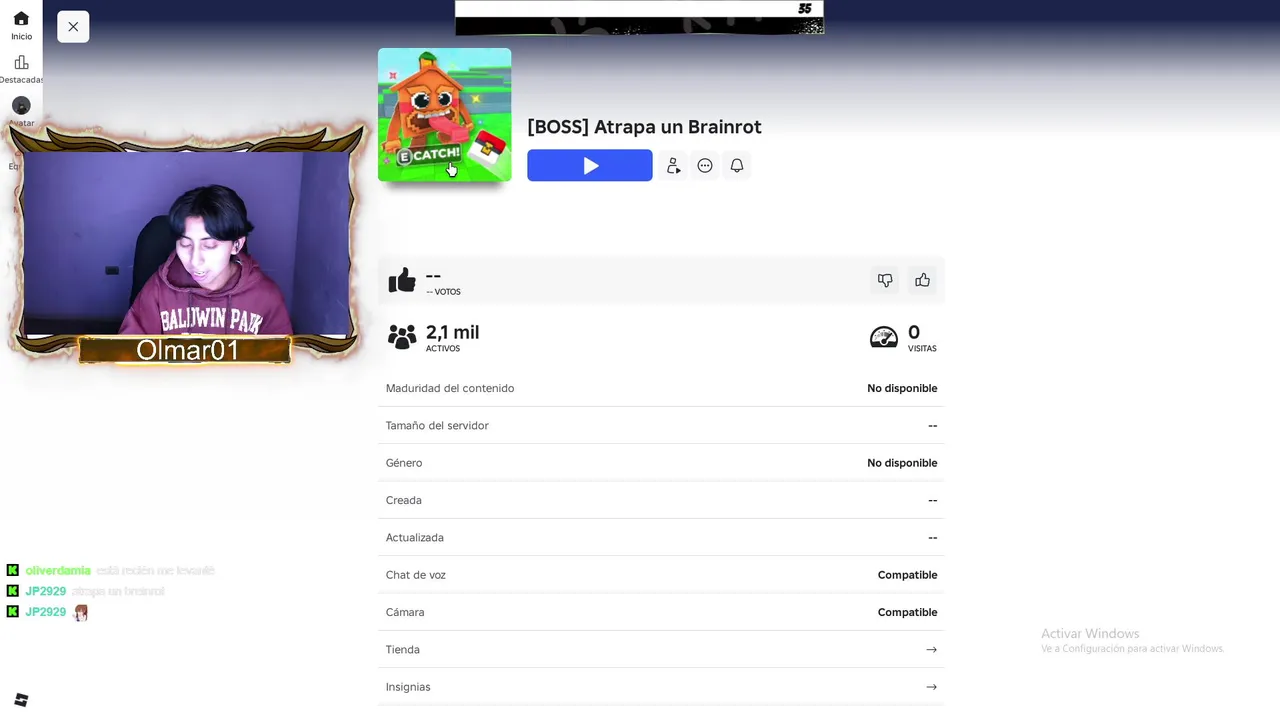Click the notification bell icon

coord(737,166)
